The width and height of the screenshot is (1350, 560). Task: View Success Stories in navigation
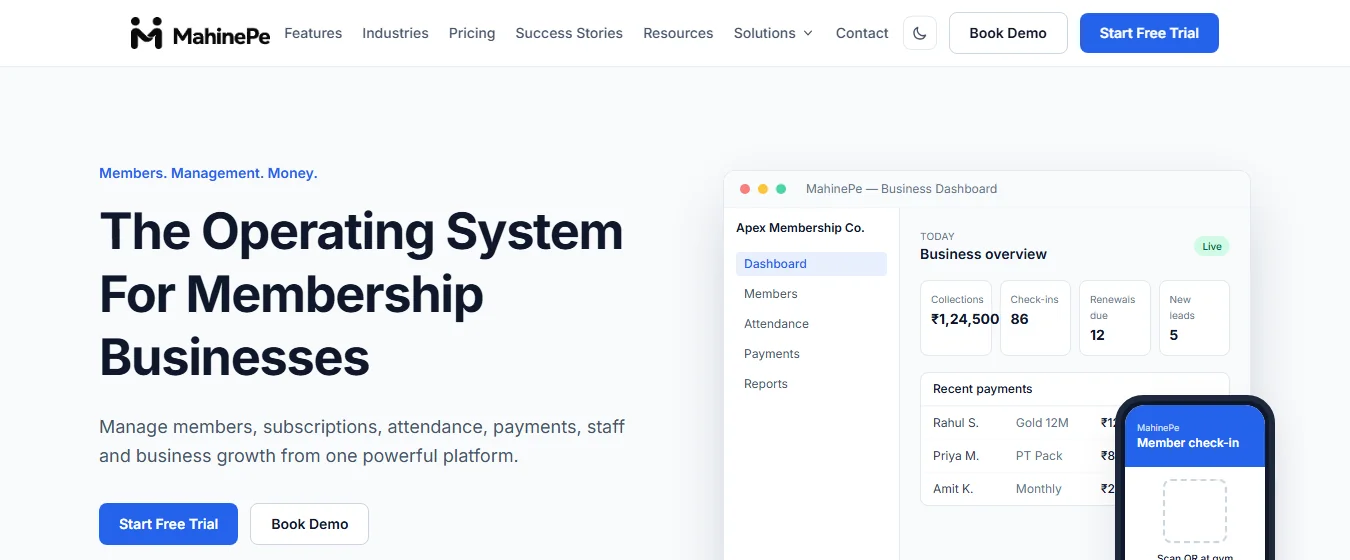569,33
